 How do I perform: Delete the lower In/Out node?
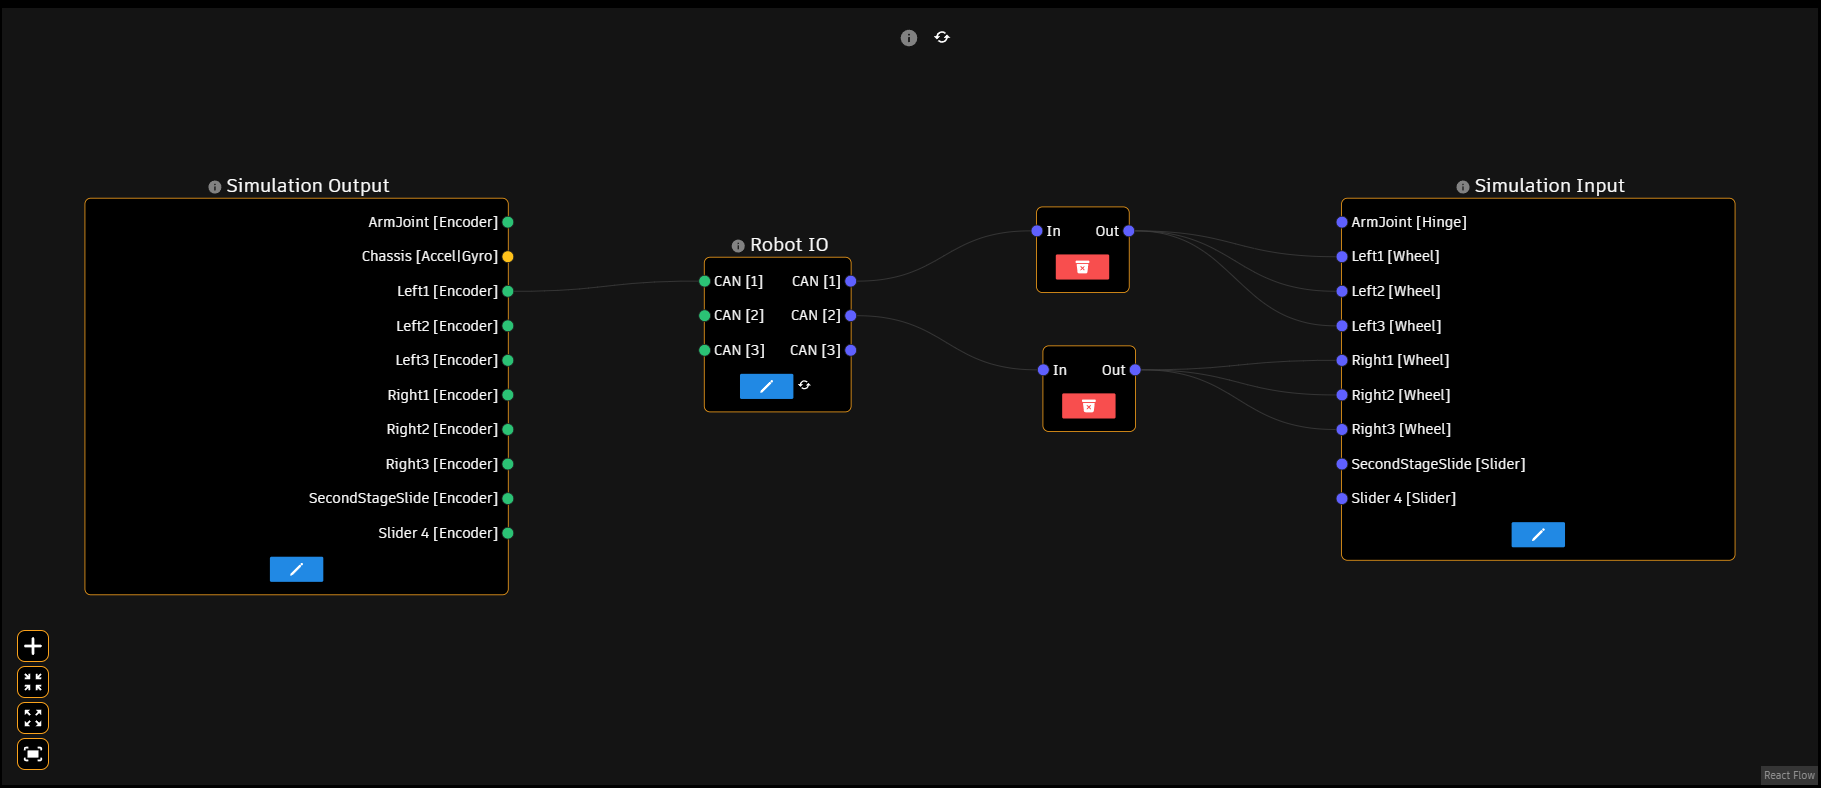tap(1088, 406)
